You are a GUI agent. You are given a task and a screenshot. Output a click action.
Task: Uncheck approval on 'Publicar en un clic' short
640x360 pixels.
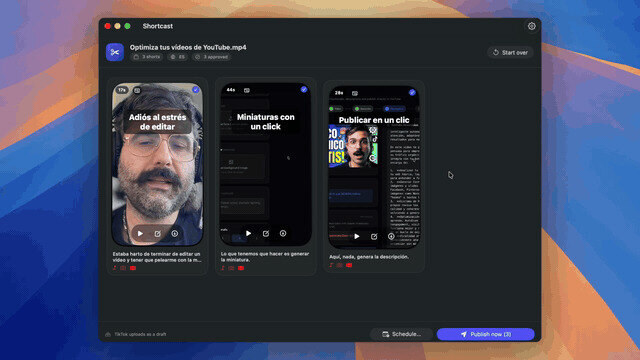[412, 93]
